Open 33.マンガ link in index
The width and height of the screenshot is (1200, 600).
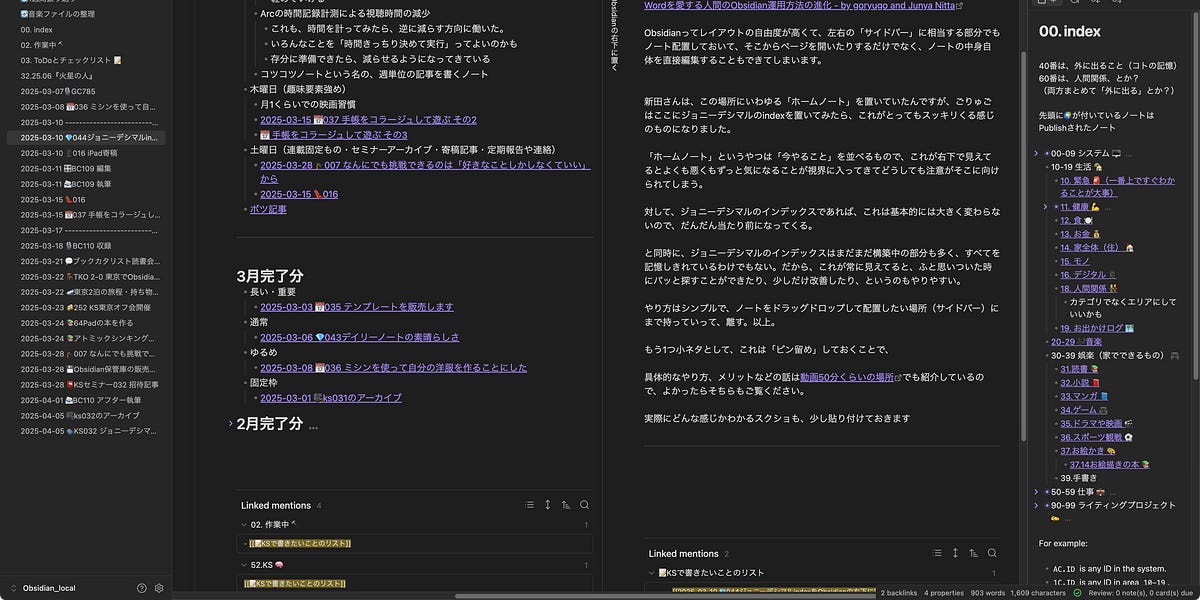1085,396
